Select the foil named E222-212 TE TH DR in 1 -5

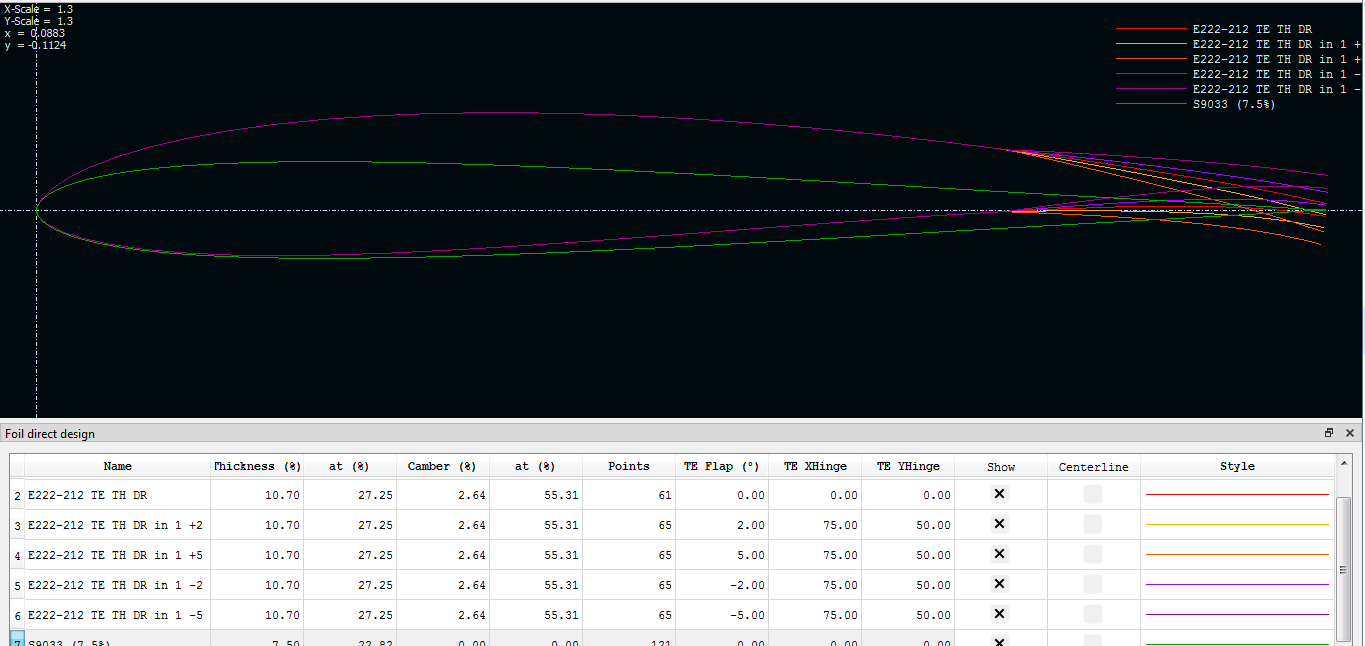115,615
